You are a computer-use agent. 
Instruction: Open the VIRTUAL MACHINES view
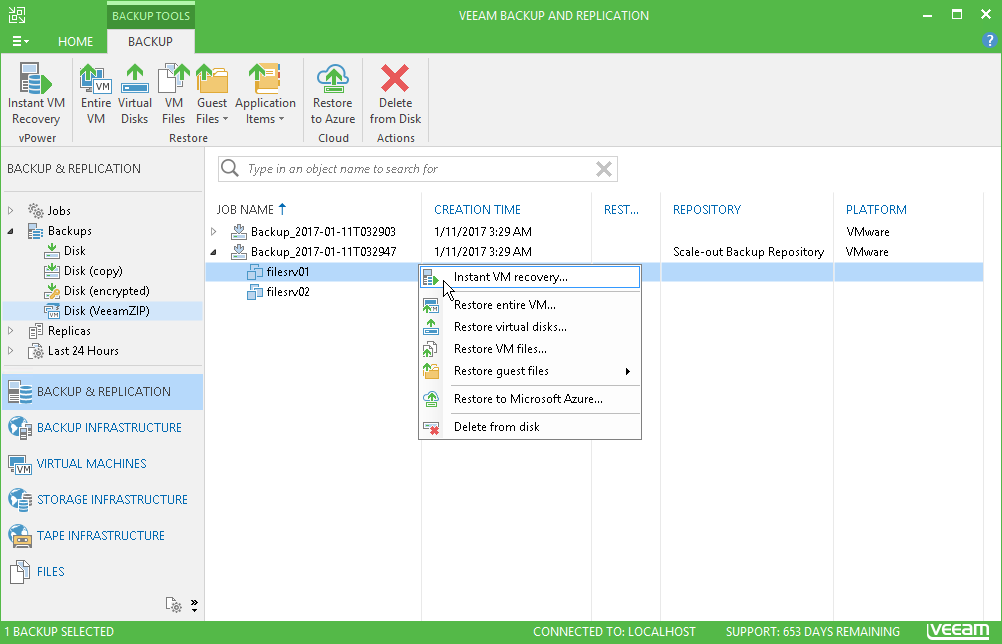pos(103,464)
